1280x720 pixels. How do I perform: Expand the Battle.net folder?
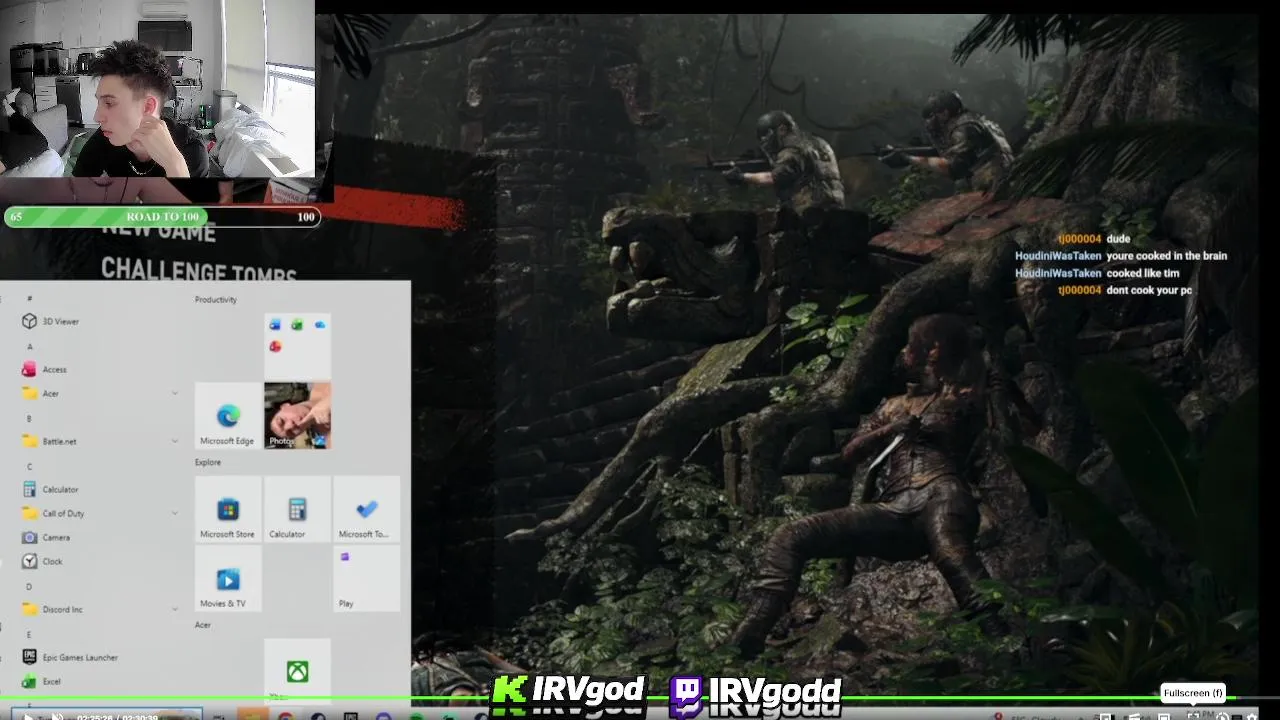pyautogui.click(x=100, y=441)
